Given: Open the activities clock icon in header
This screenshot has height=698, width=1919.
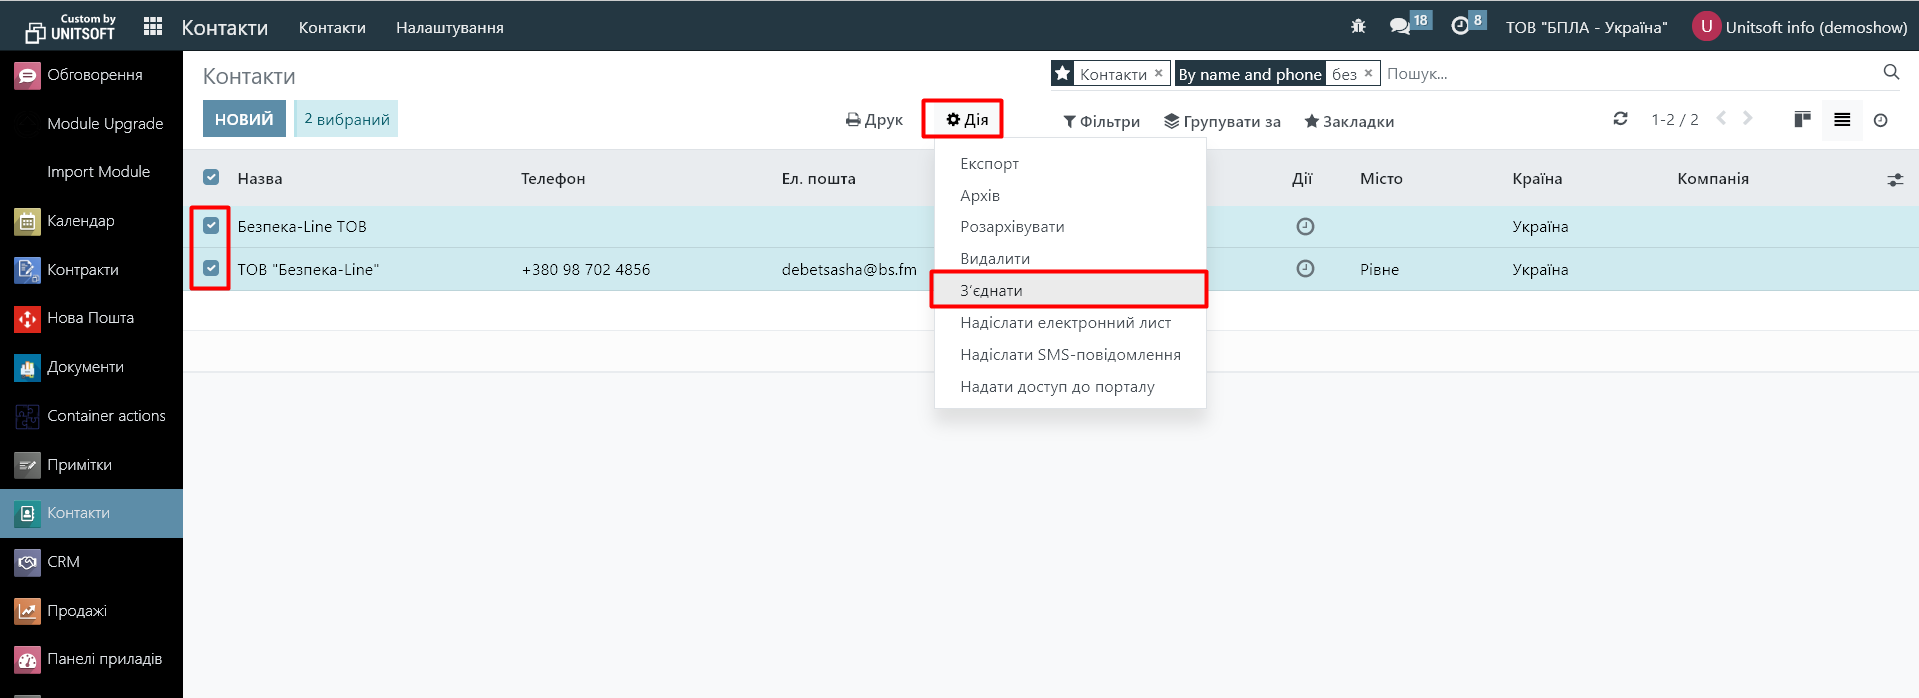Looking at the screenshot, I should pos(1460,27).
